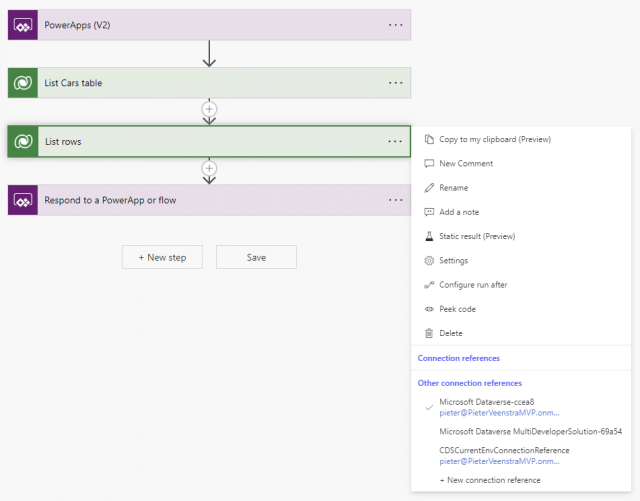Click the Connection references heading

(x=458, y=358)
